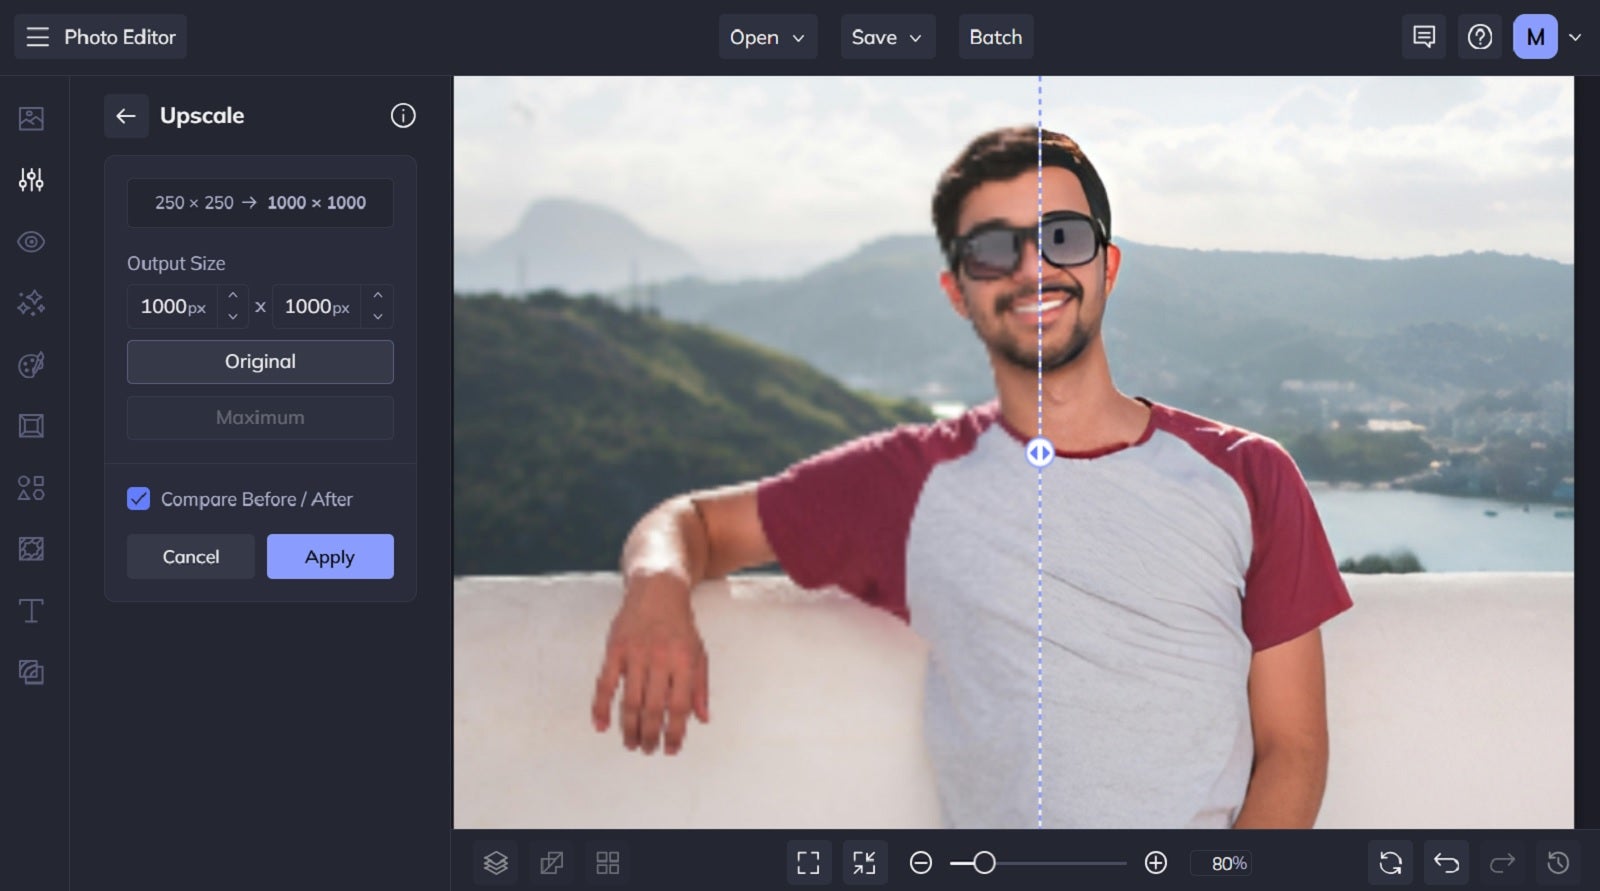Viewport: 1600px width, 891px height.
Task: Click the collapse-to-actual-size icon
Action: [x=864, y=863]
